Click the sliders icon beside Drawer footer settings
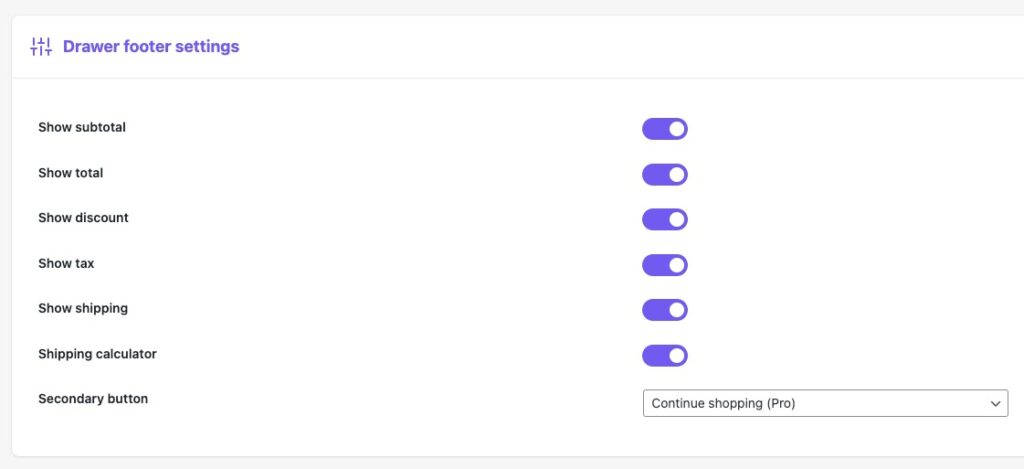 (x=41, y=47)
